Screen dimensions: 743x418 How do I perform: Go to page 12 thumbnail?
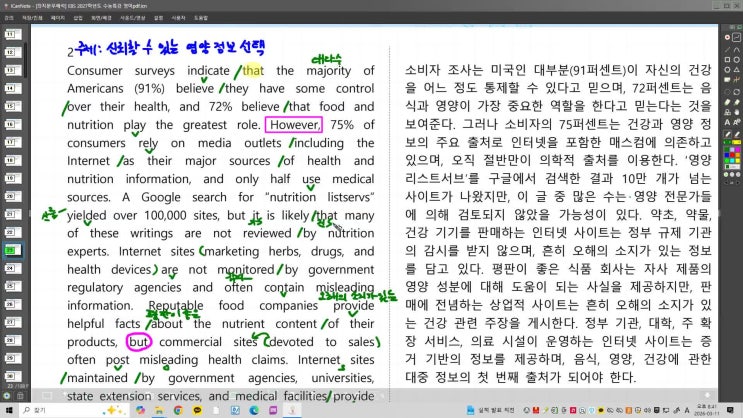pyautogui.click(x=13, y=52)
